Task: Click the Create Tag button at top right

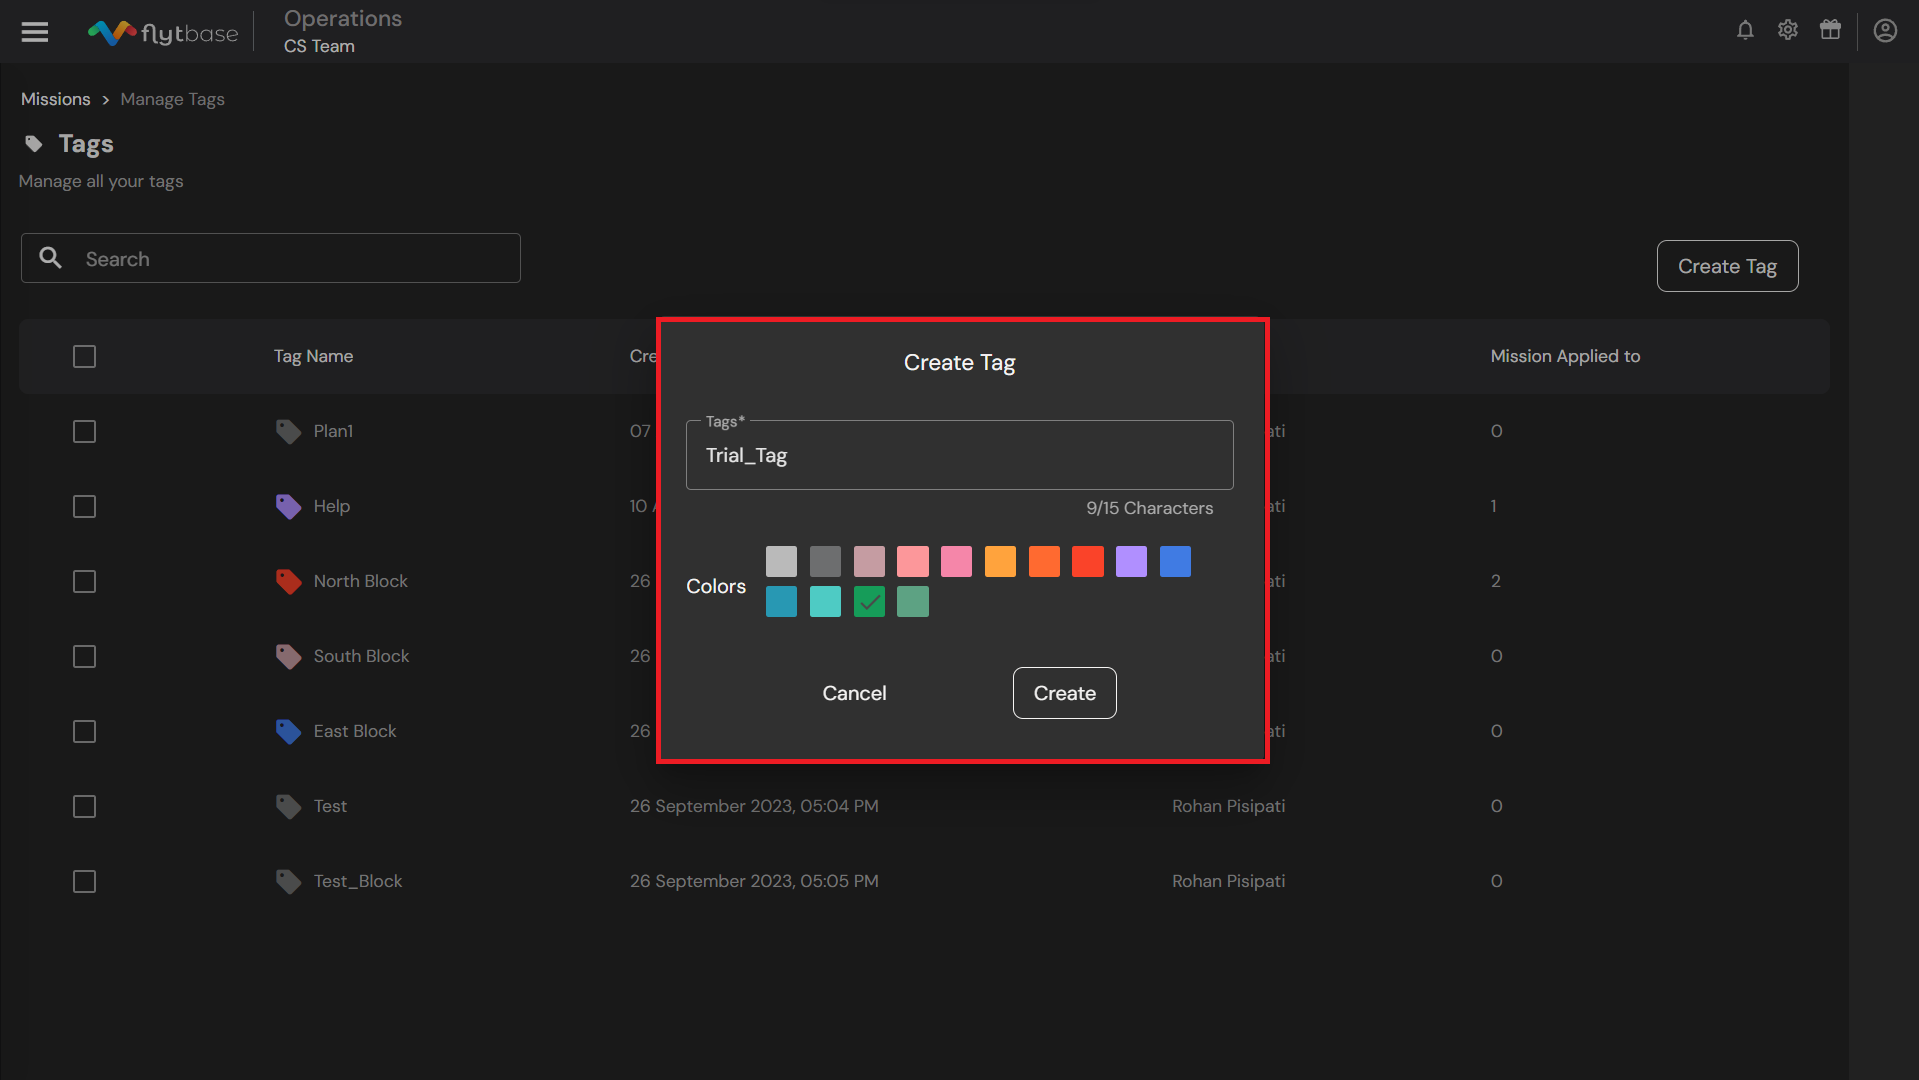Action: (x=1727, y=266)
